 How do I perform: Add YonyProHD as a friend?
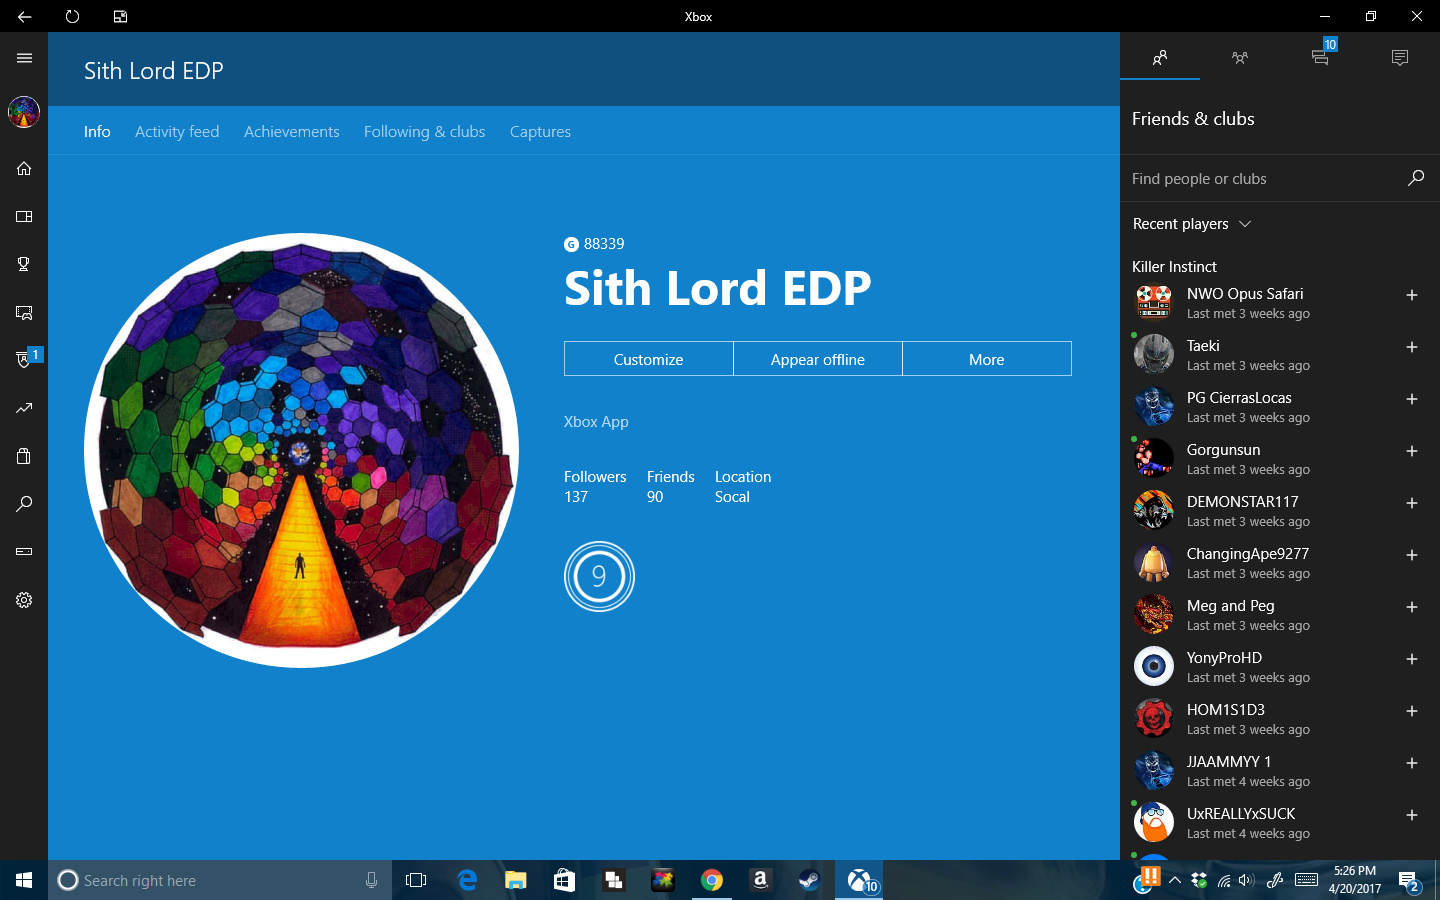1412,659
